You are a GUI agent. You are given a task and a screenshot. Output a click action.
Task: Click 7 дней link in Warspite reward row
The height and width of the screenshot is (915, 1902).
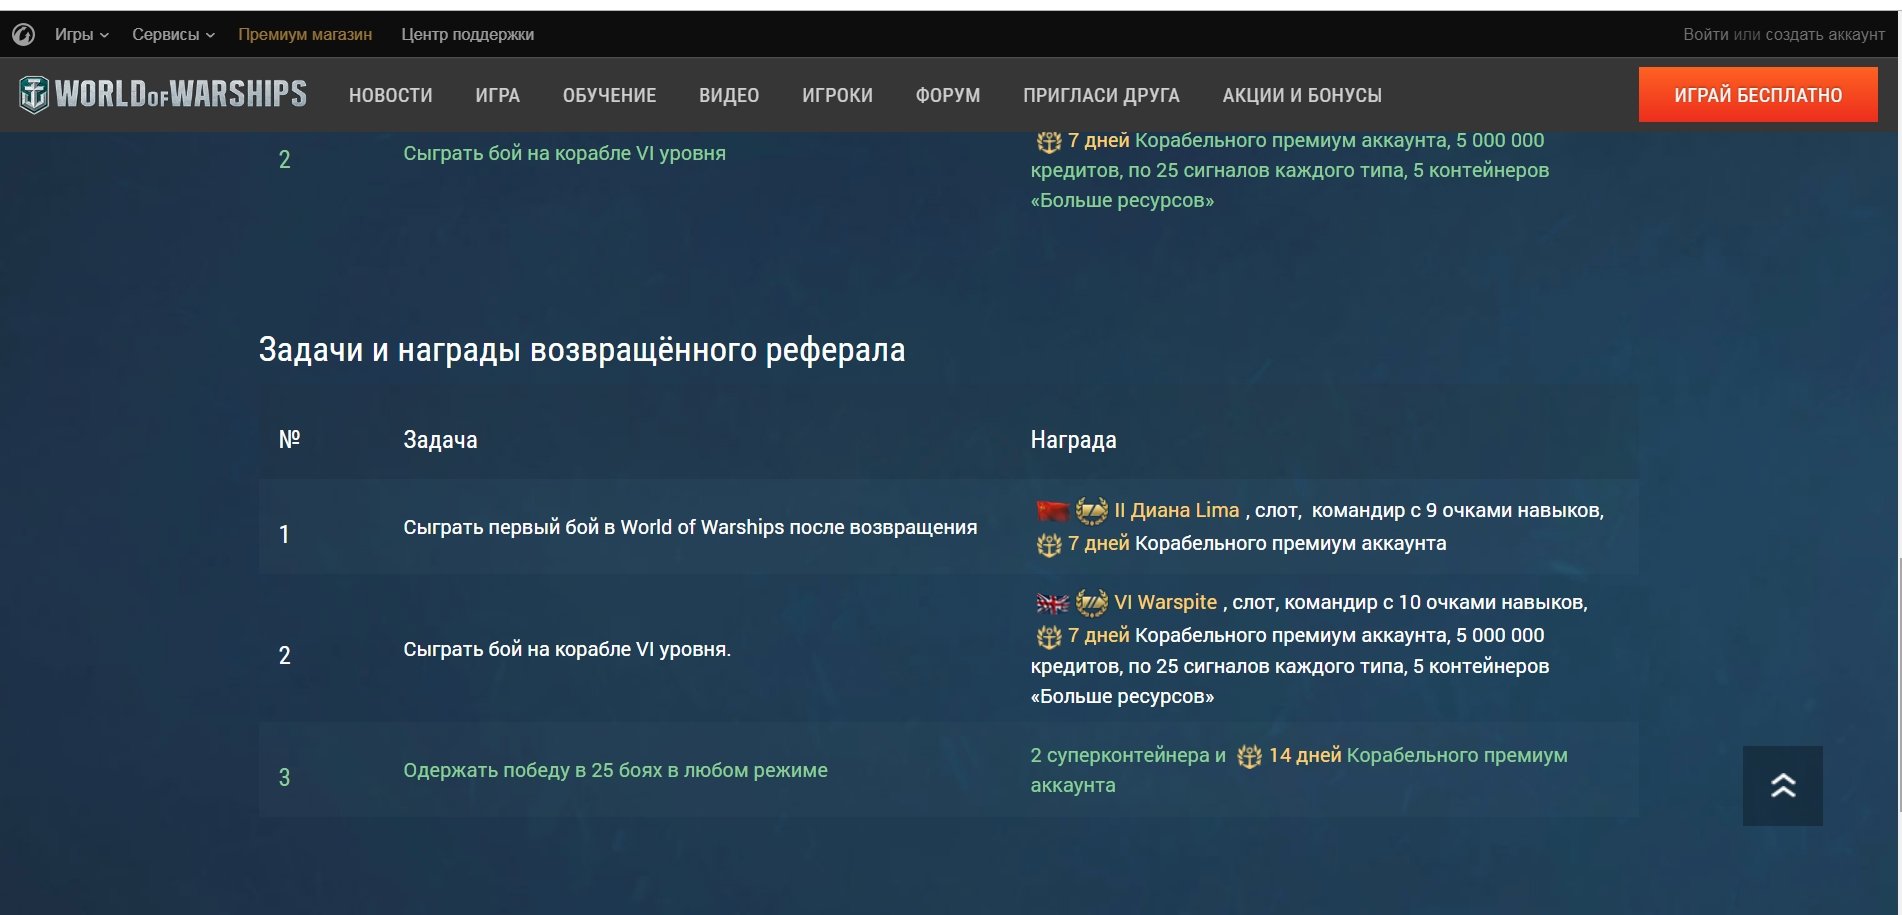click(x=1098, y=635)
